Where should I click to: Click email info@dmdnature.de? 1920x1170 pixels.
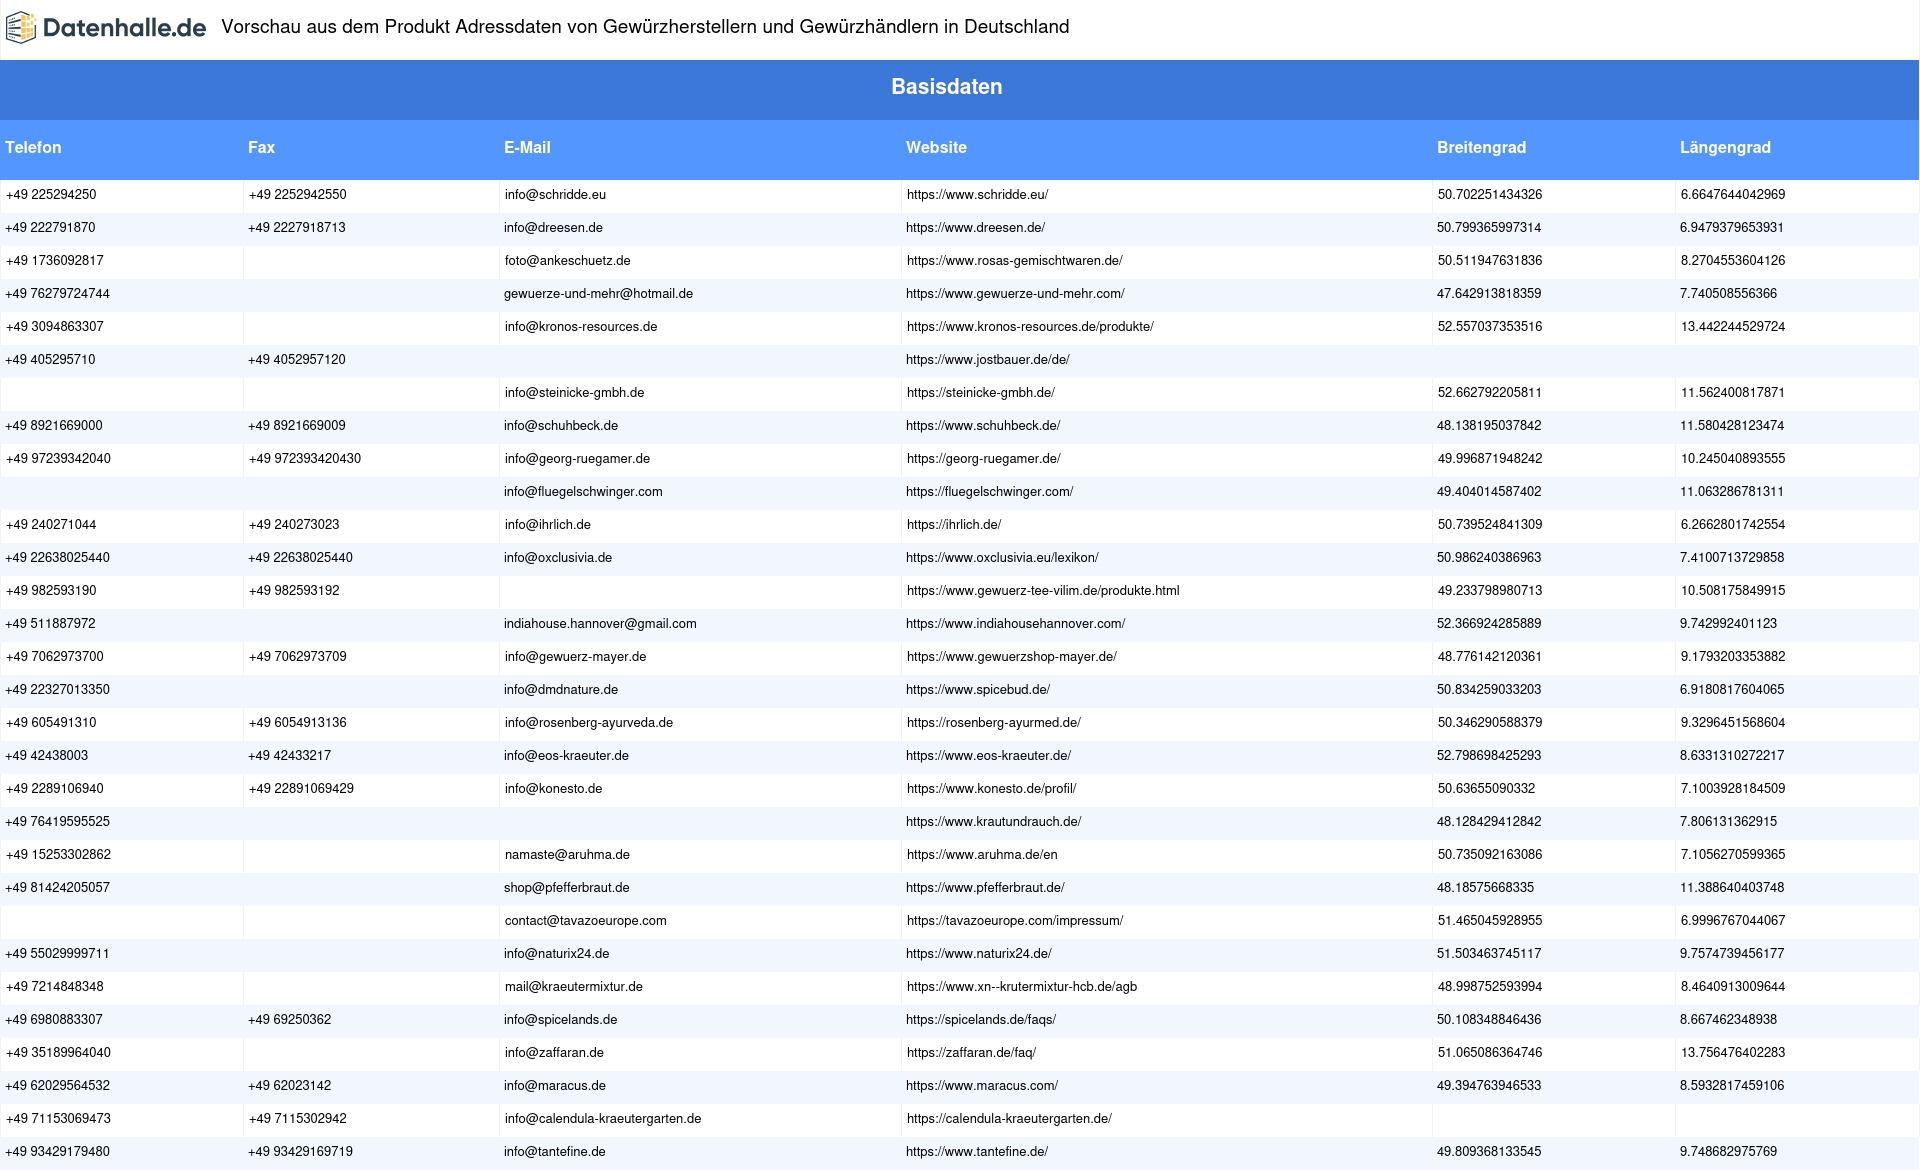561,690
